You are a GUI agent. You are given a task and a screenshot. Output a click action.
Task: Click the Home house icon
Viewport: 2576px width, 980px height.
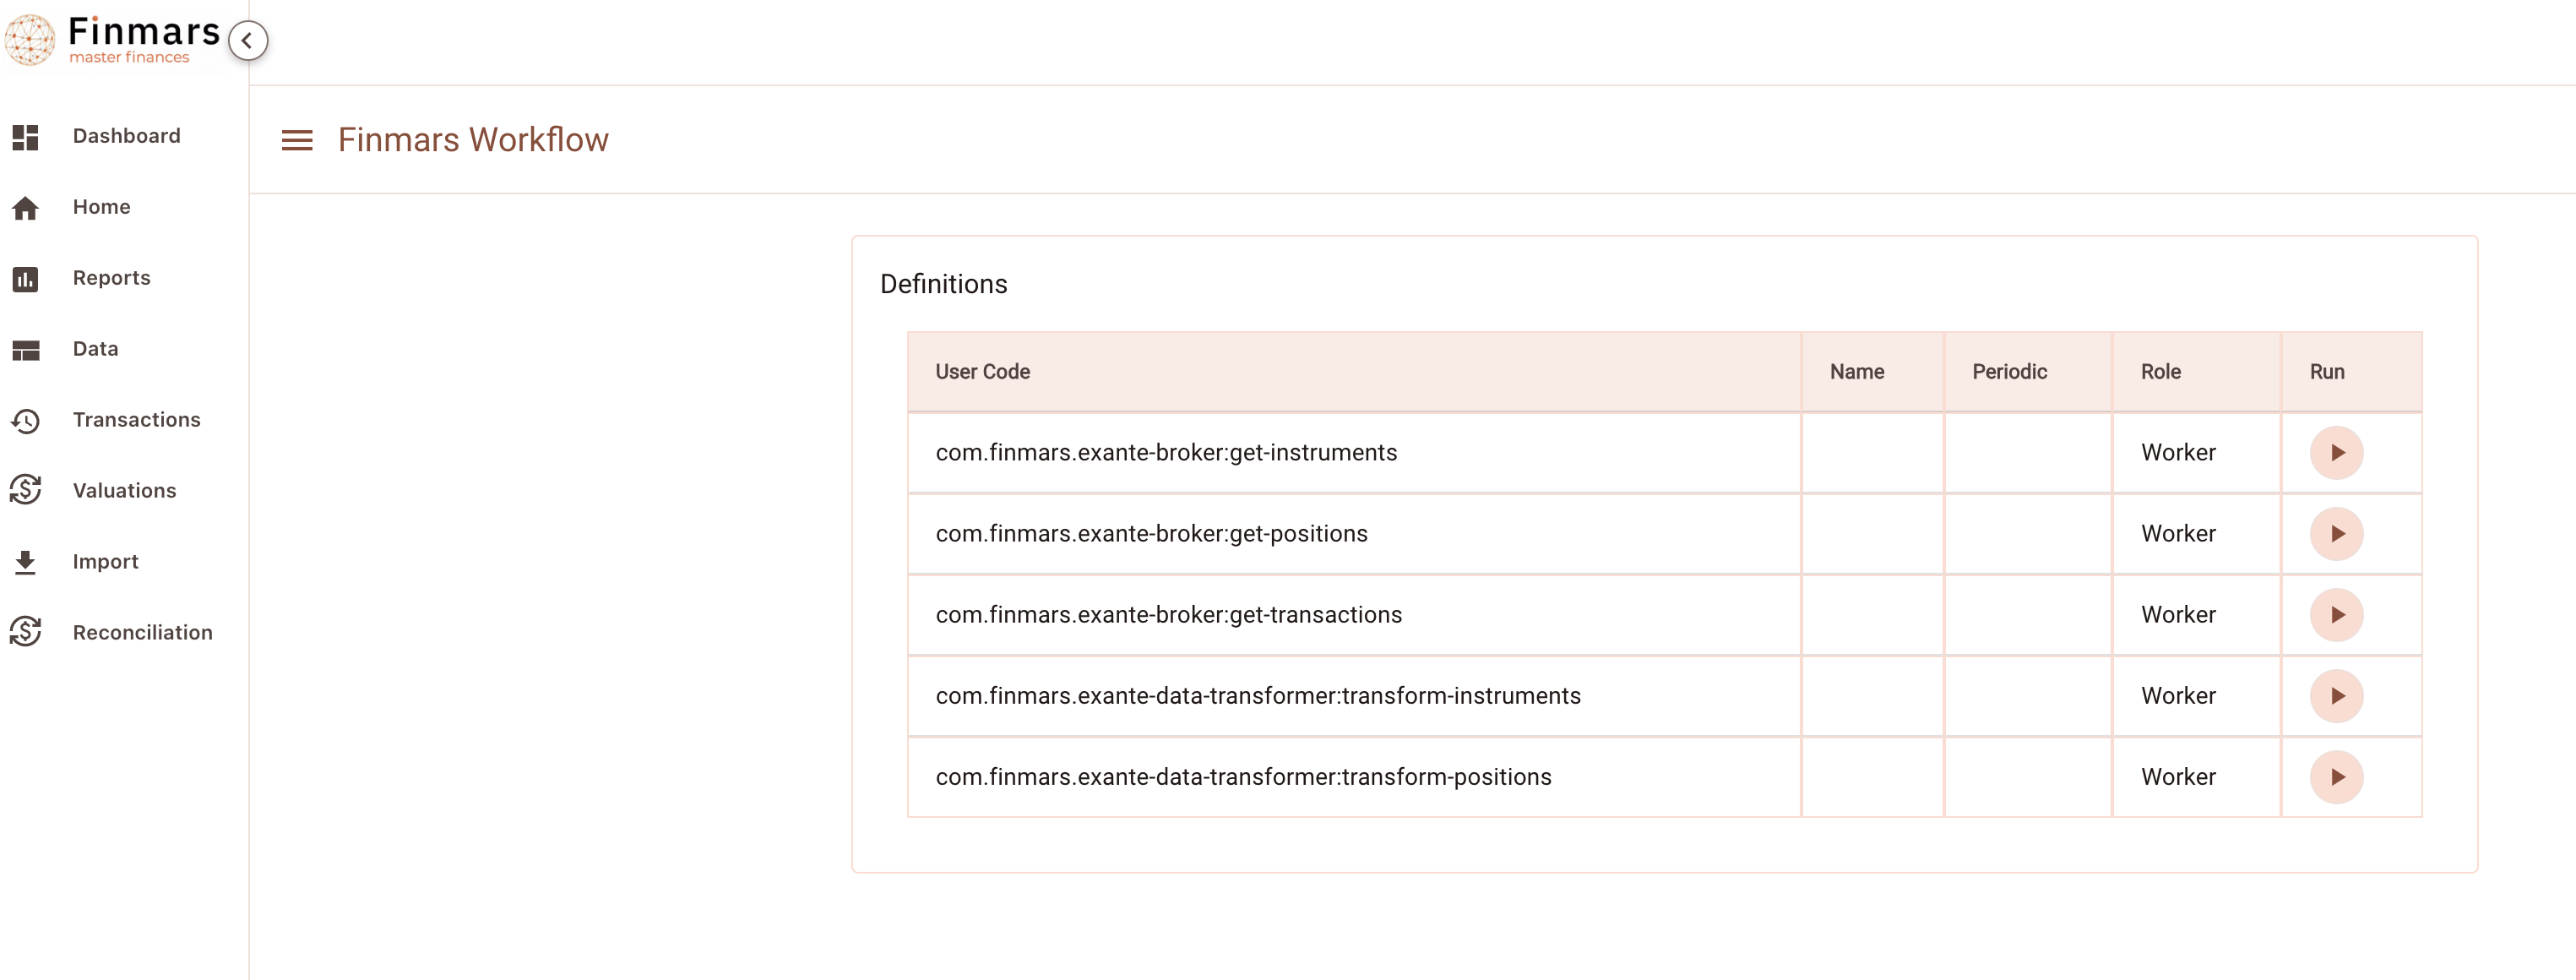pos(25,208)
